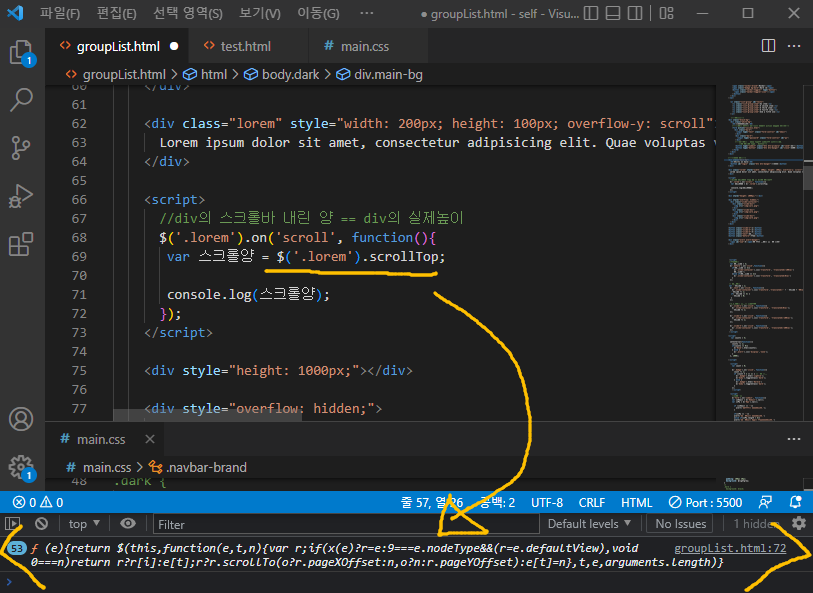This screenshot has width=813, height=593.
Task: Show more menu items via the ellipsis
Action: (x=366, y=13)
